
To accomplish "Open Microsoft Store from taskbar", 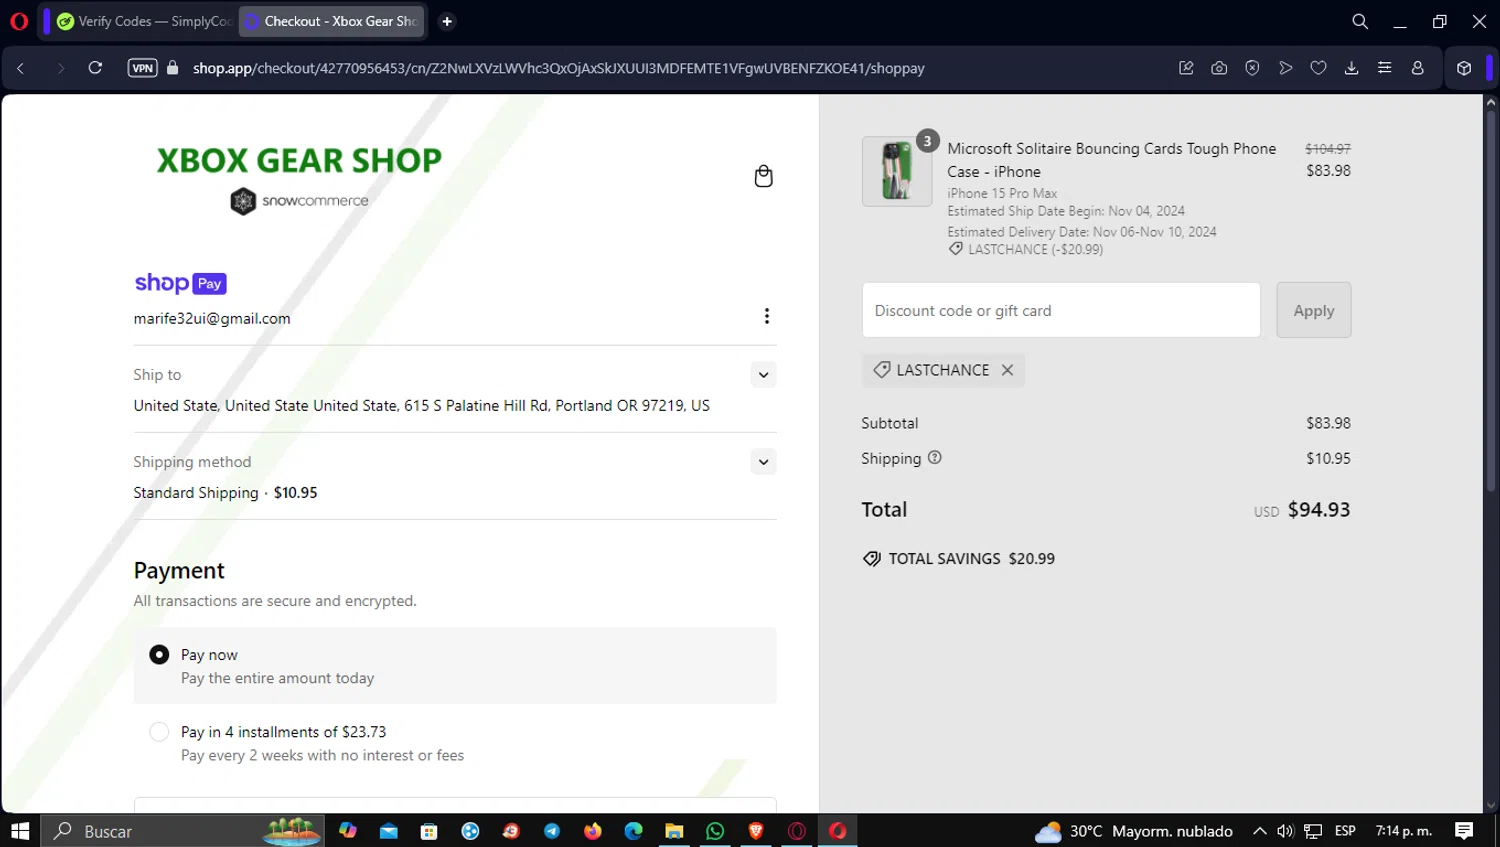I will pyautogui.click(x=429, y=831).
